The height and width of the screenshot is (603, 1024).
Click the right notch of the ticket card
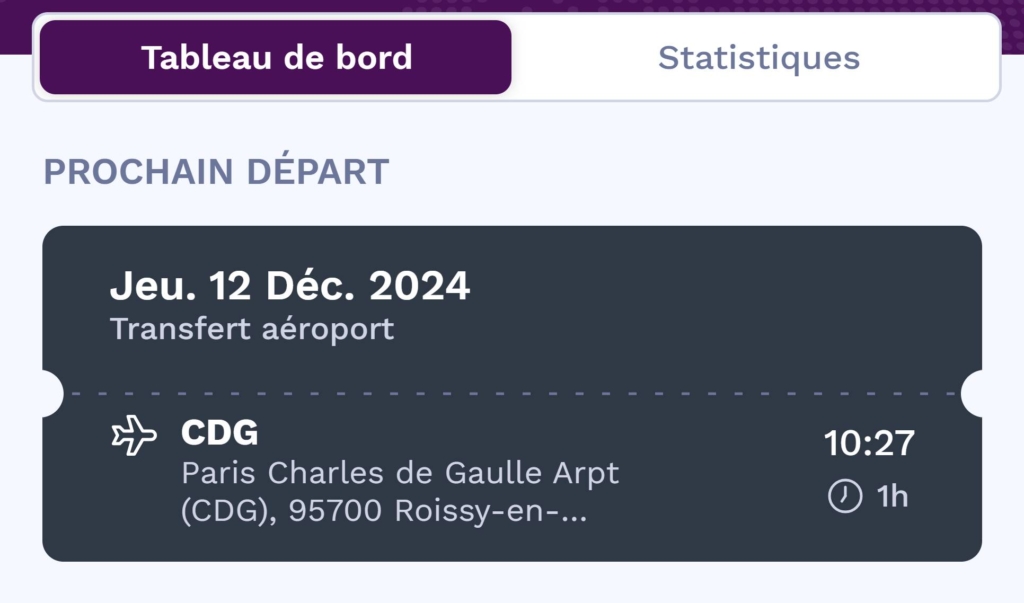pyautogui.click(x=975, y=393)
